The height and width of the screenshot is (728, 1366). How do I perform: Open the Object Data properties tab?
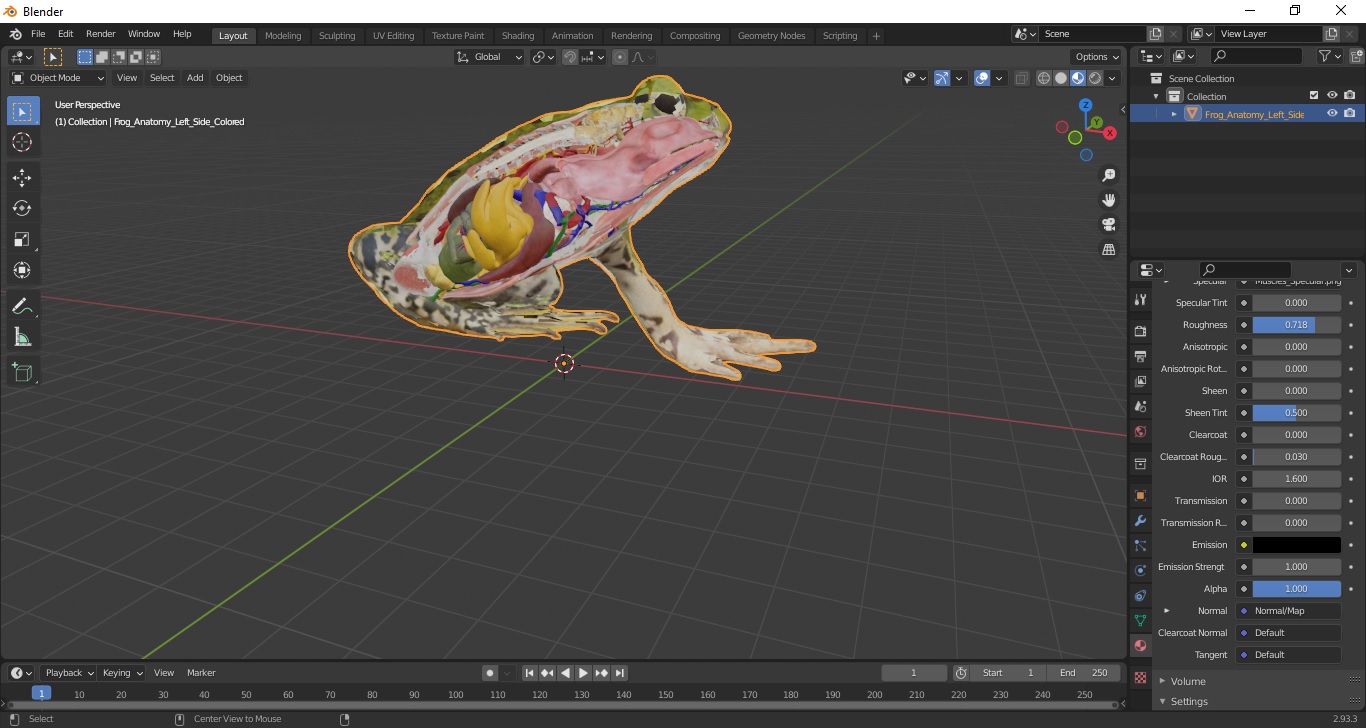1140,620
